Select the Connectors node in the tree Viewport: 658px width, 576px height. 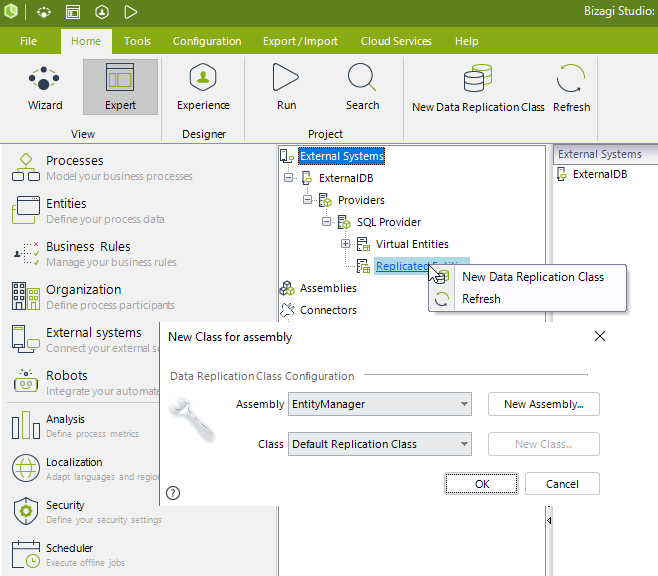coord(328,310)
